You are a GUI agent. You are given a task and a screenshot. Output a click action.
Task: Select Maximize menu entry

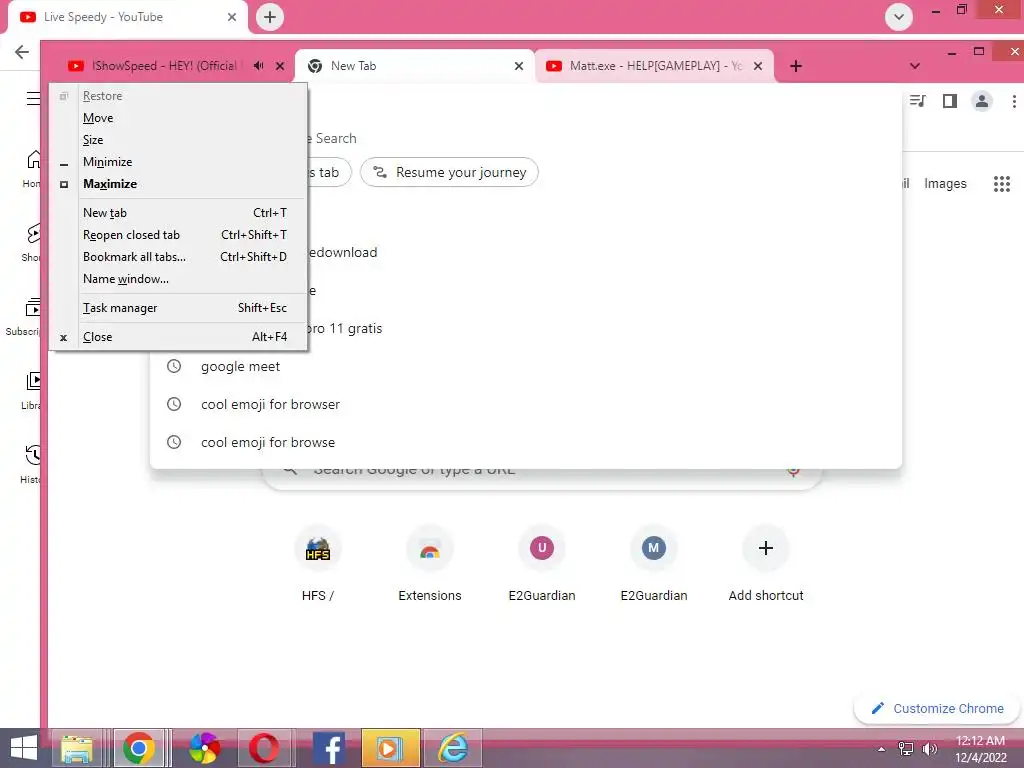tap(178, 184)
